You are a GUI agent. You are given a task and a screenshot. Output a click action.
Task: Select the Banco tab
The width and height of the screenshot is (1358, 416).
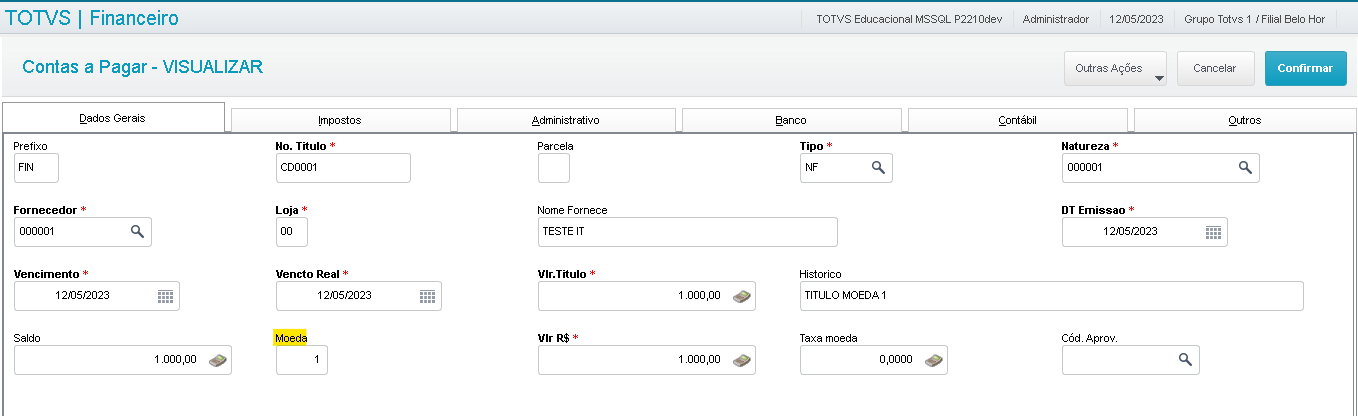(790, 120)
